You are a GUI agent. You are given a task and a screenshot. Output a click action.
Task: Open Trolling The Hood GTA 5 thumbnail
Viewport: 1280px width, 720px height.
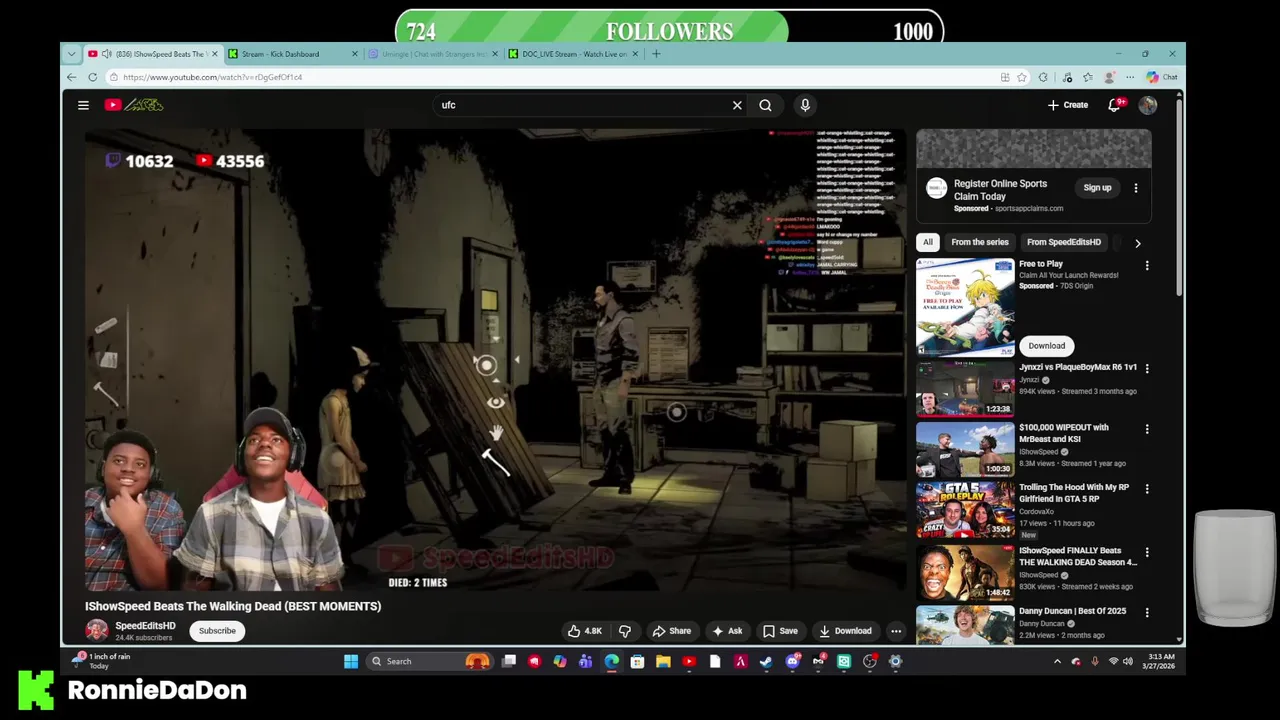[965, 510]
